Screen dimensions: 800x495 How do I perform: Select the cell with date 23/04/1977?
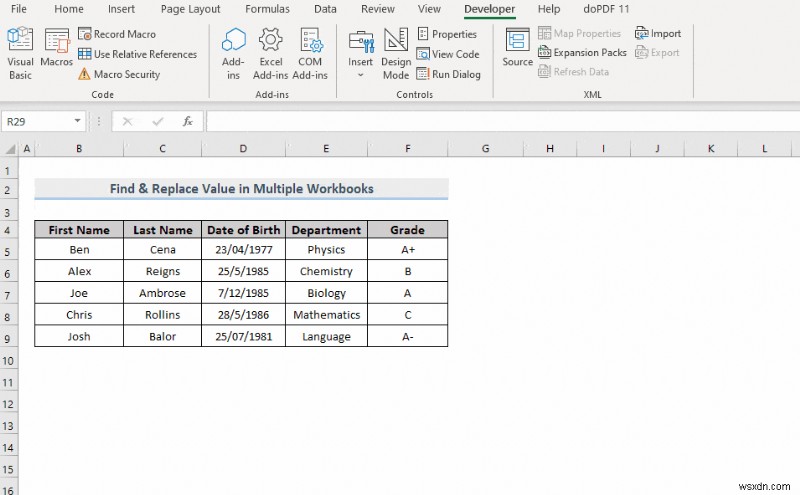pos(243,250)
